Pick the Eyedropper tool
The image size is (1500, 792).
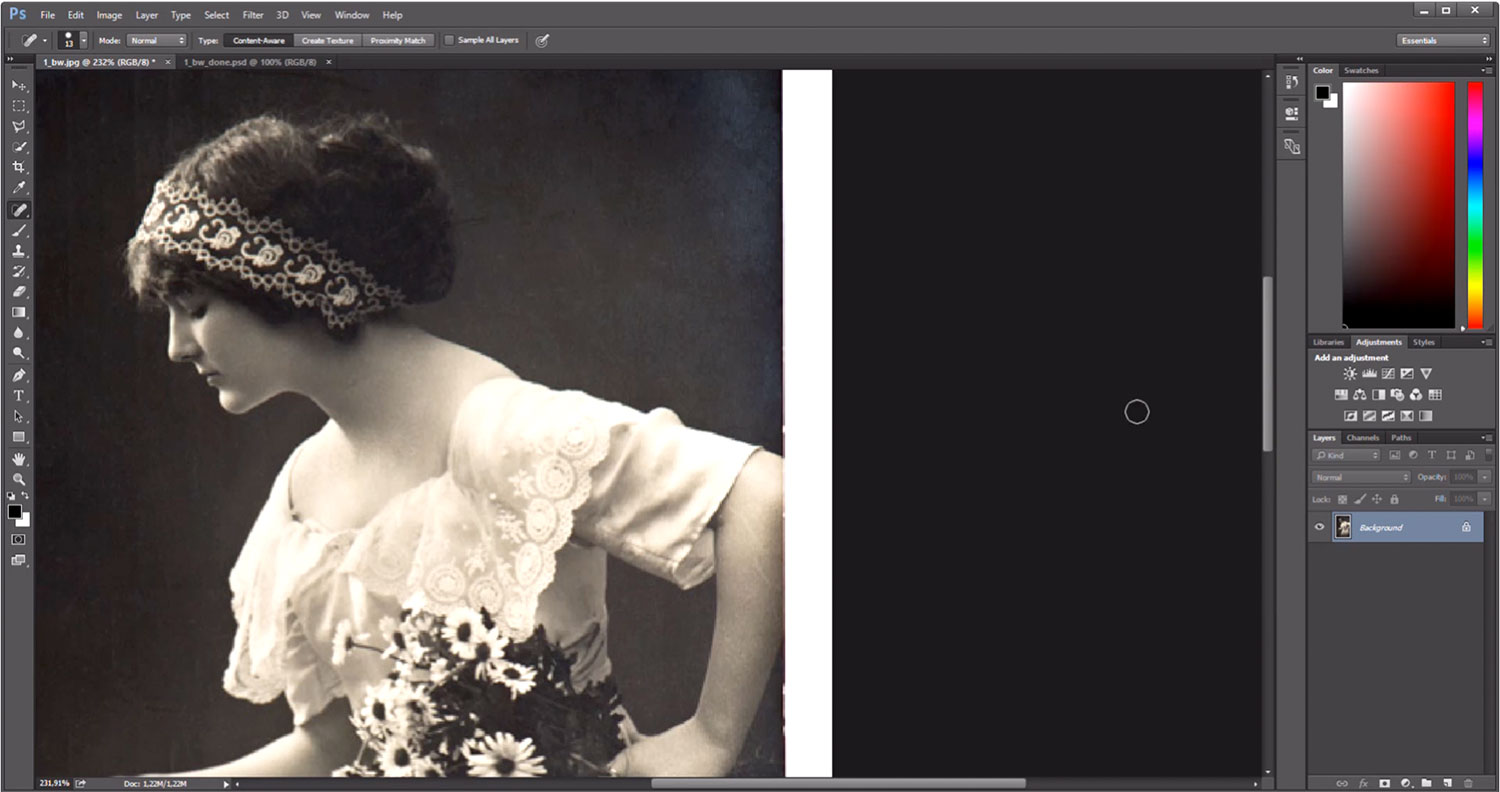tap(19, 189)
